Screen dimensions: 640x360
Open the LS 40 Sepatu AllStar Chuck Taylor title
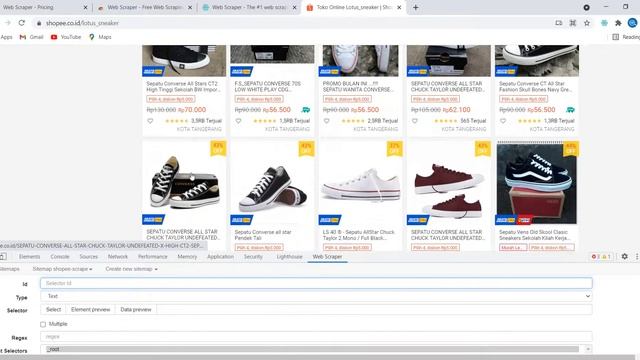[359, 235]
